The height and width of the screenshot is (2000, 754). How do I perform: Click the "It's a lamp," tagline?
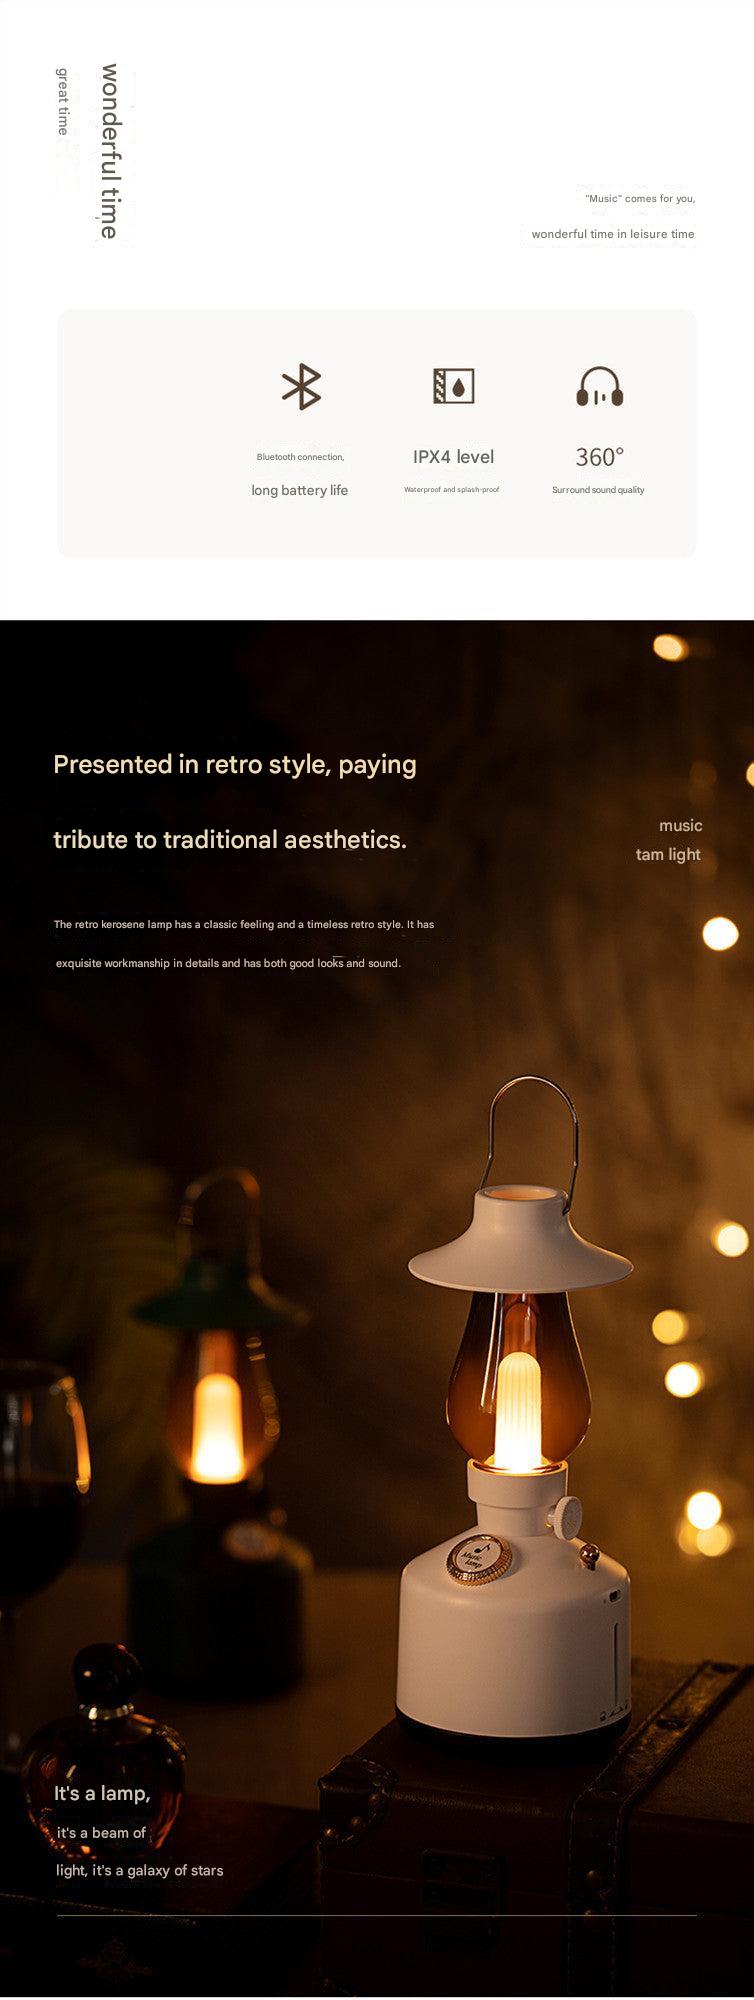click(x=102, y=1793)
